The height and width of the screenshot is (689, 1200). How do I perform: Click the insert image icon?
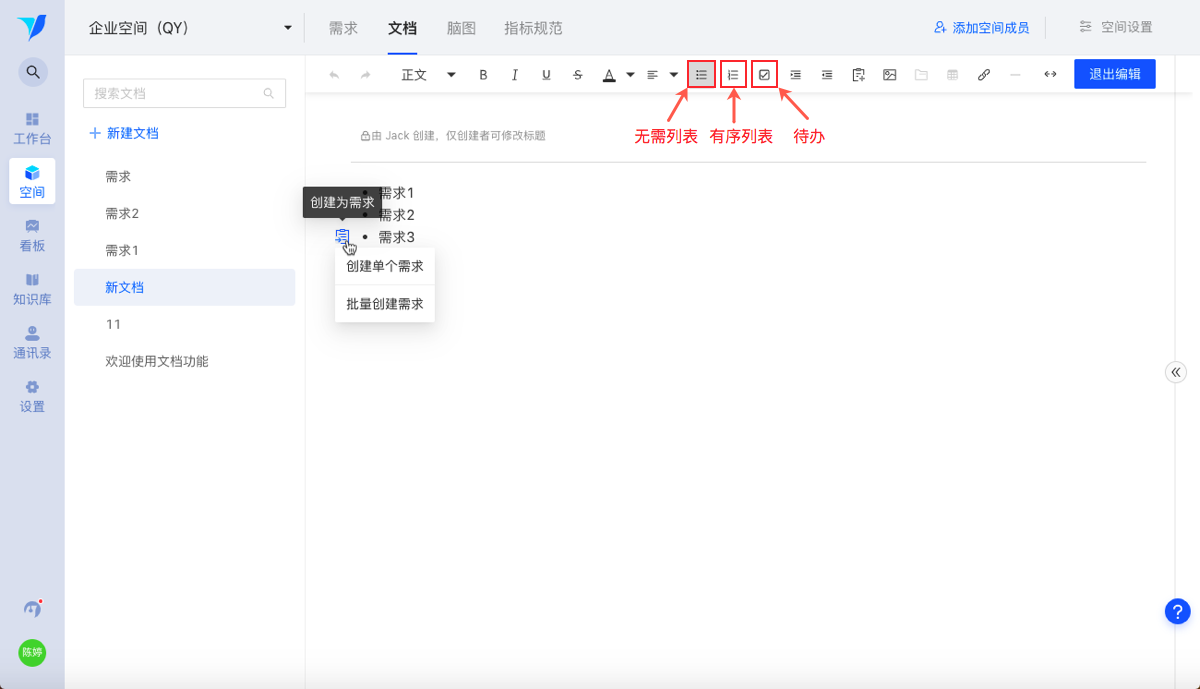tap(889, 75)
